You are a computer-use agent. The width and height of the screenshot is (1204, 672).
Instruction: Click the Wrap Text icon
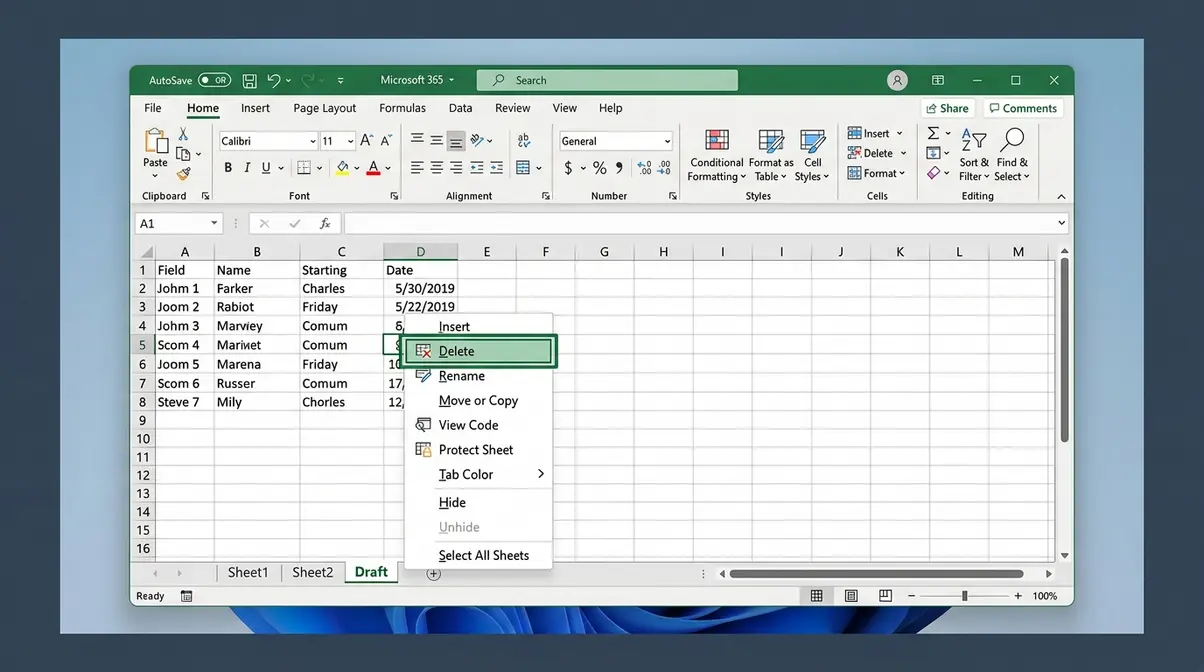[523, 140]
